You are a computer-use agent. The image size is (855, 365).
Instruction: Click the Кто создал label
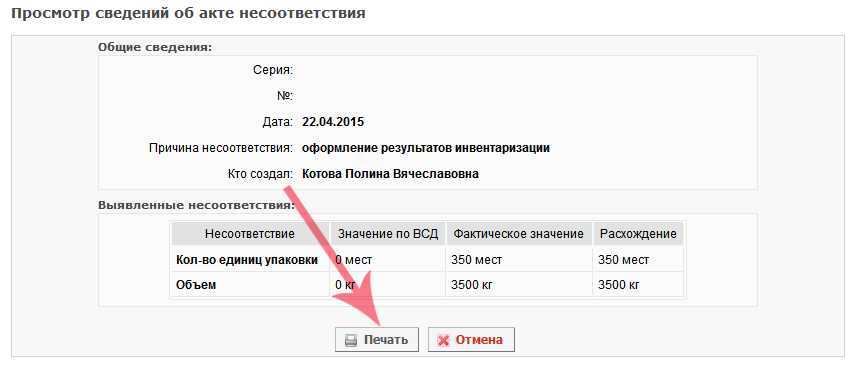coord(261,175)
